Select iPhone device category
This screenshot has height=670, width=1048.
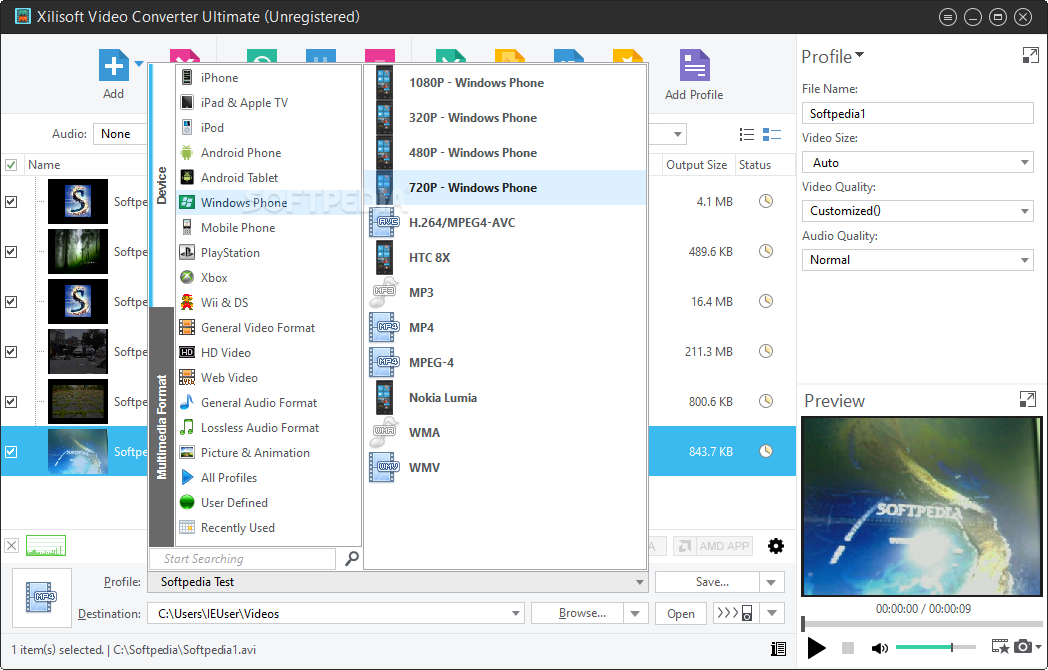coord(268,78)
